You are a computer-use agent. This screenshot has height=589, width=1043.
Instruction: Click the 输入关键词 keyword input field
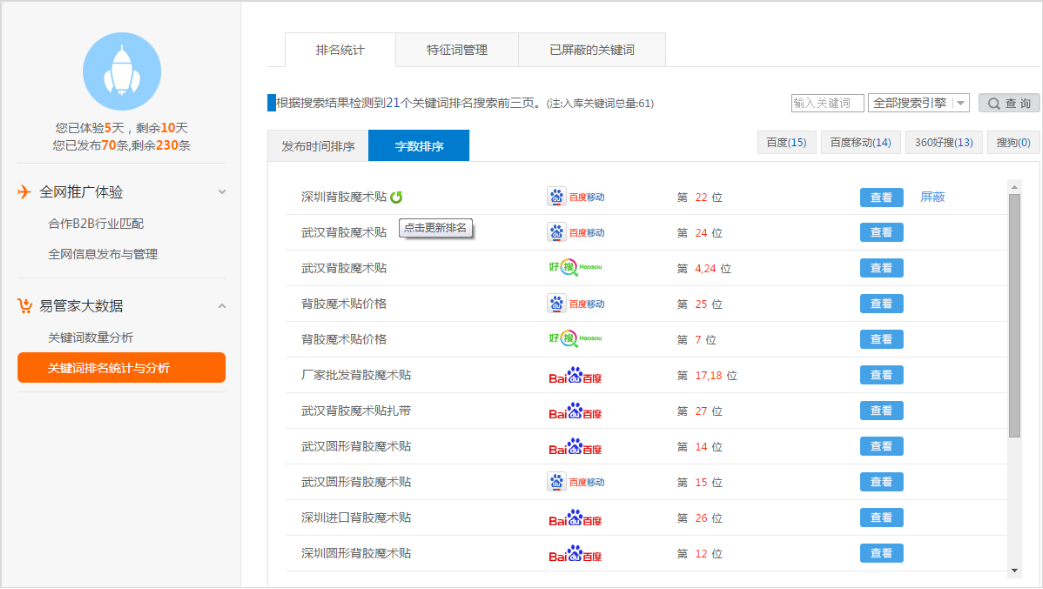pos(827,103)
